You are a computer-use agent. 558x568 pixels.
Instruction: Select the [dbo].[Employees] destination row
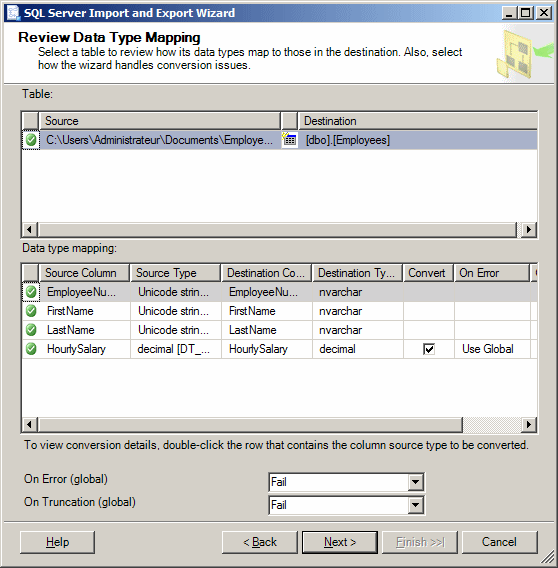(417, 140)
